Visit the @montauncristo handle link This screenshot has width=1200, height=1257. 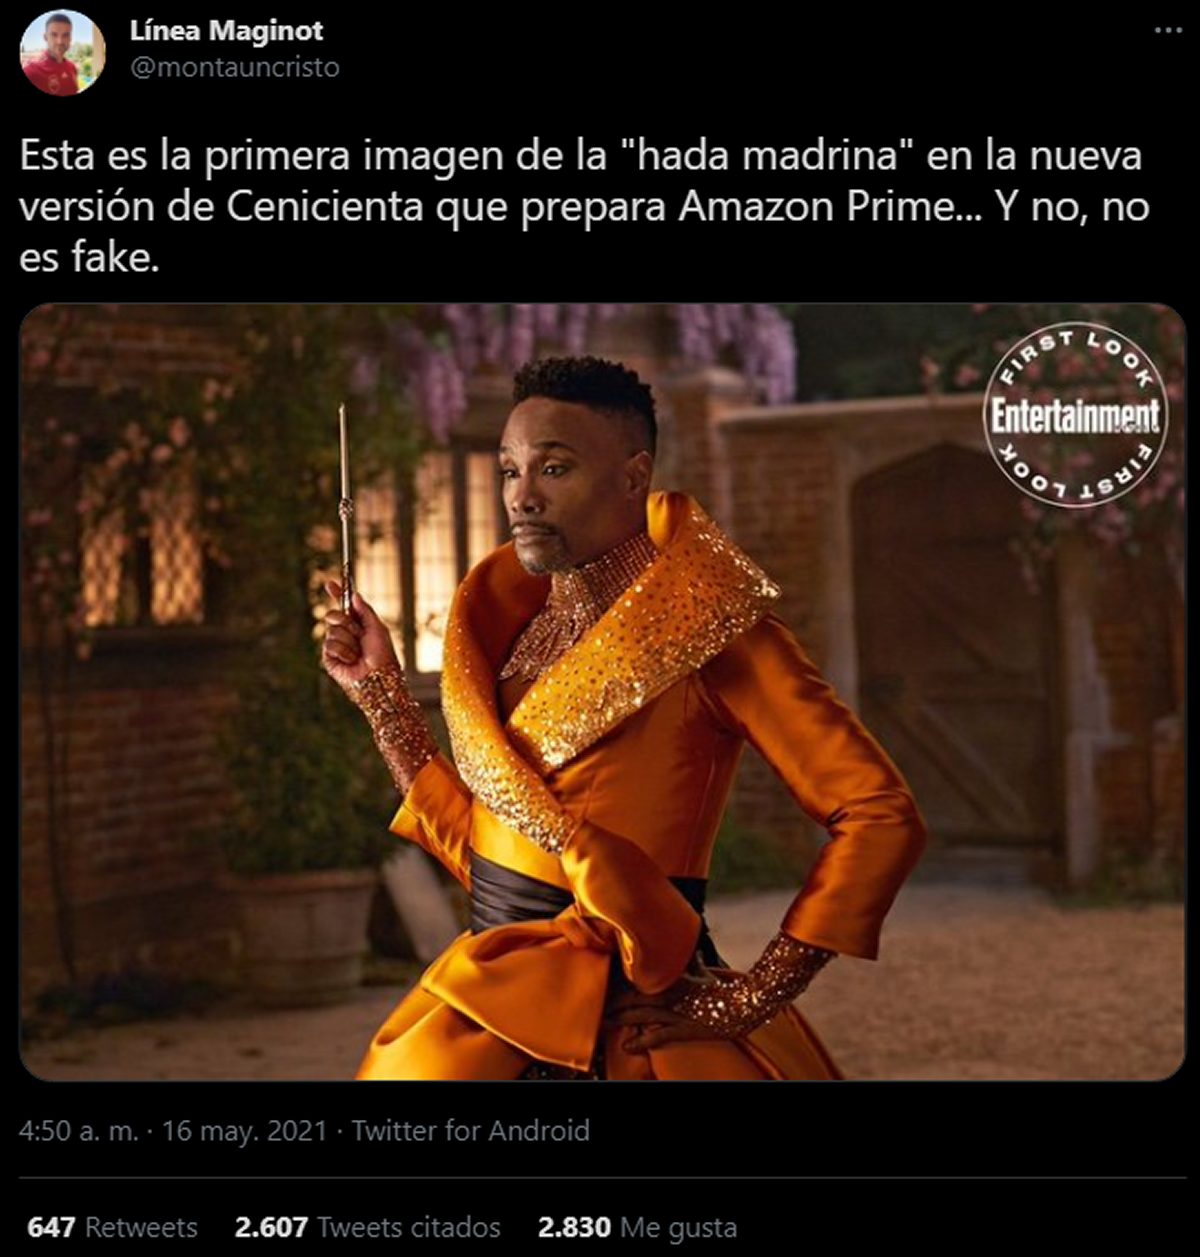pos(235,67)
